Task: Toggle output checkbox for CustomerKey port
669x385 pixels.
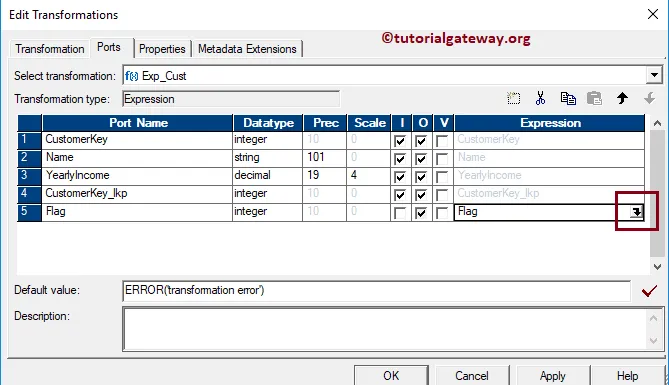Action: (421, 141)
